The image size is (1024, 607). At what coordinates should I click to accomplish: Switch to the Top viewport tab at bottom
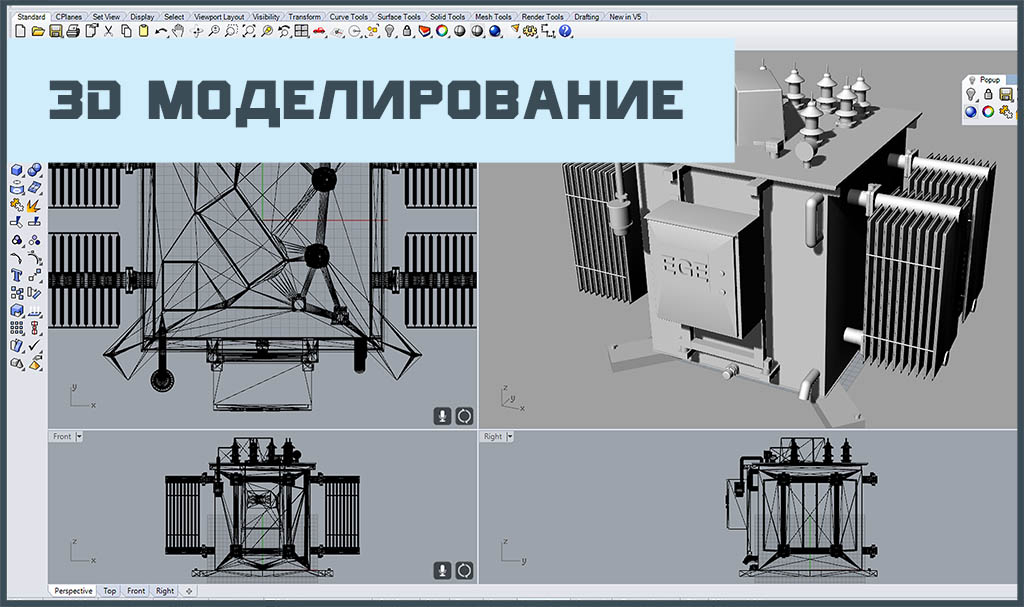109,591
